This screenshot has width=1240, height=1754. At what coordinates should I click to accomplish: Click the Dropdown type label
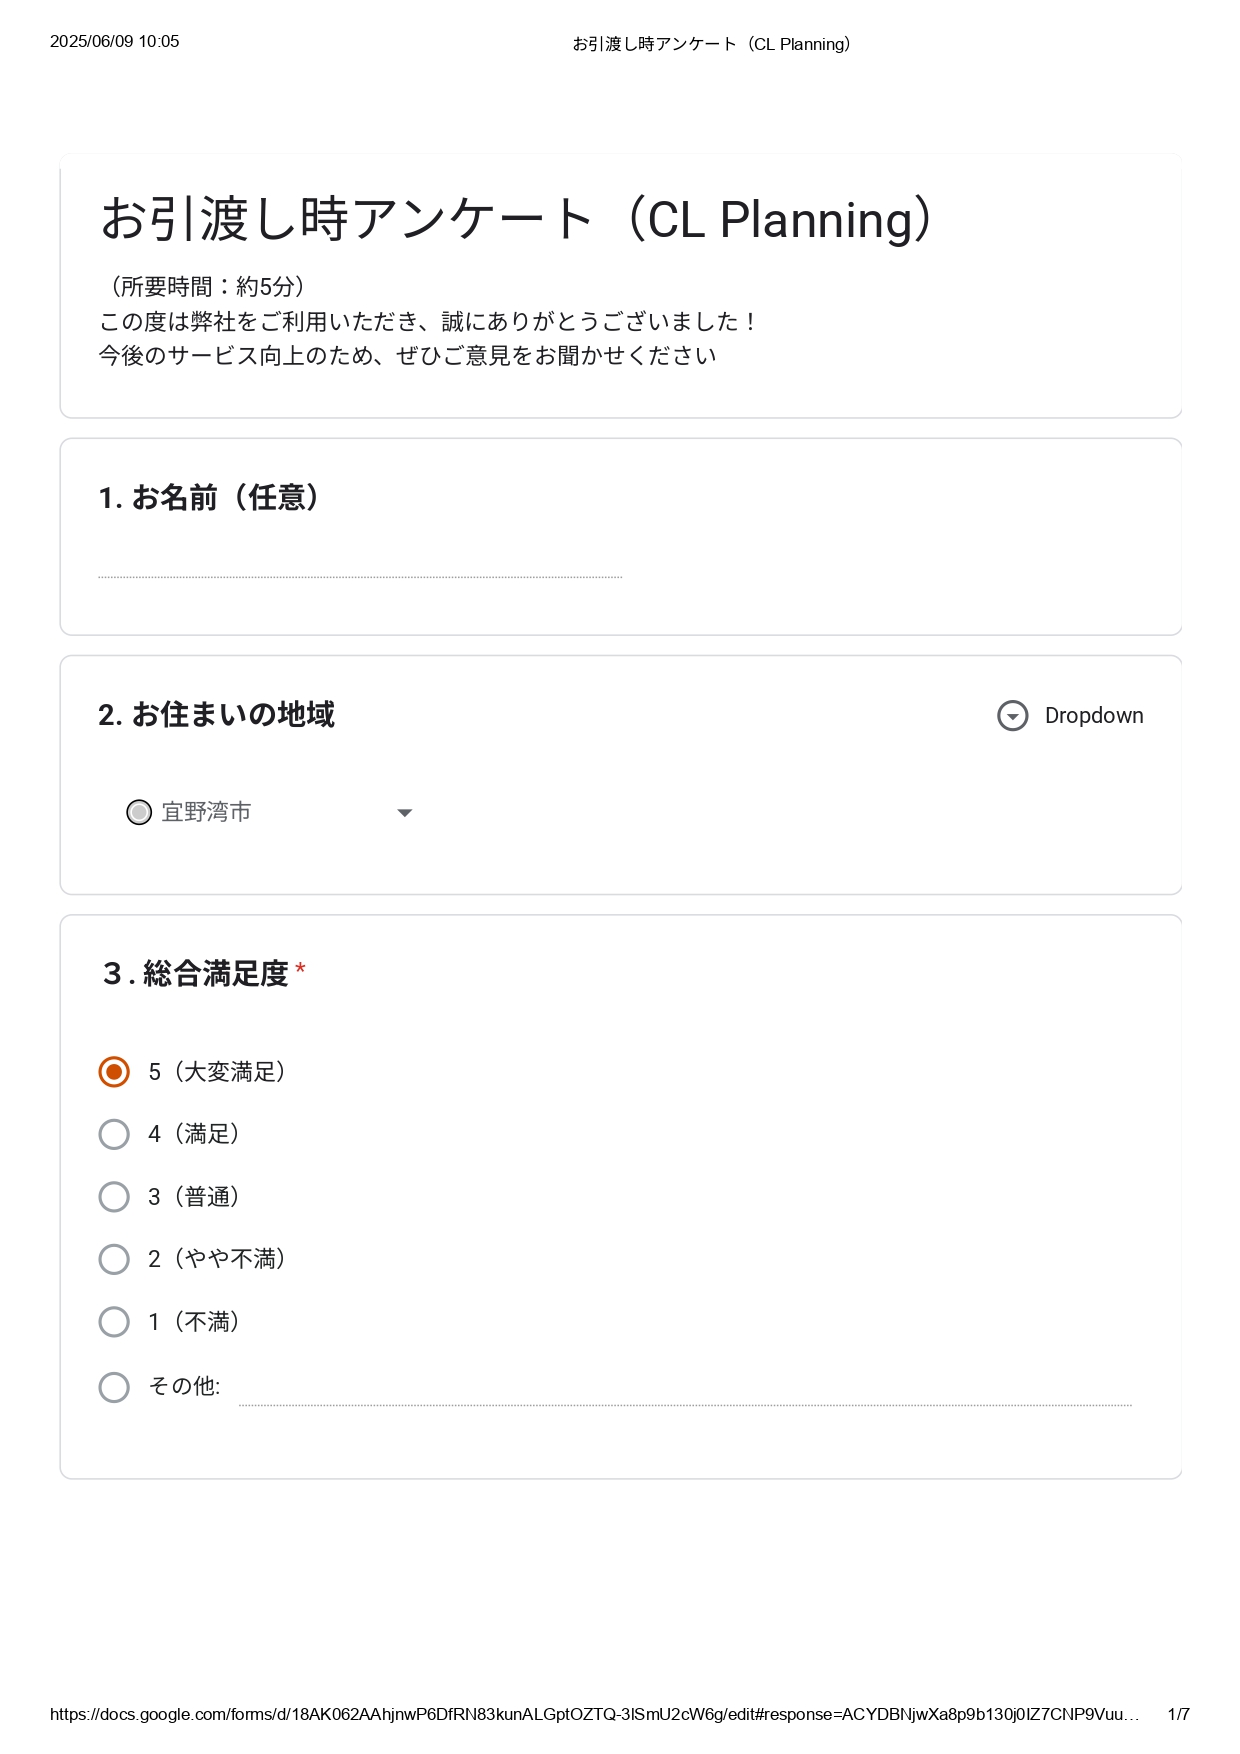click(x=1094, y=716)
